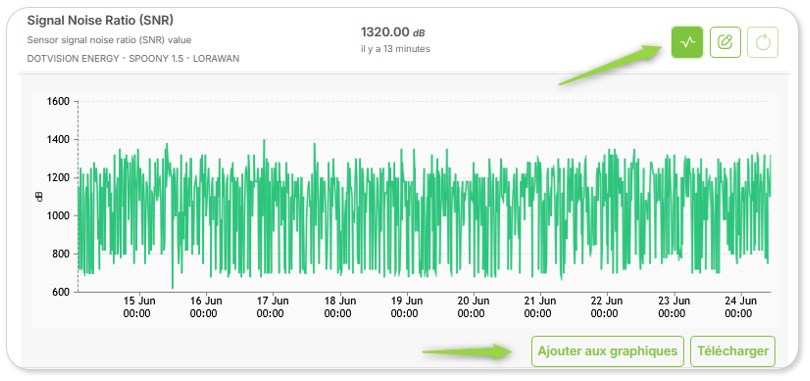Click 'Sensor signal noise ratio (SNR) value' description
Viewport: 810px width, 381px height.
pyautogui.click(x=109, y=40)
